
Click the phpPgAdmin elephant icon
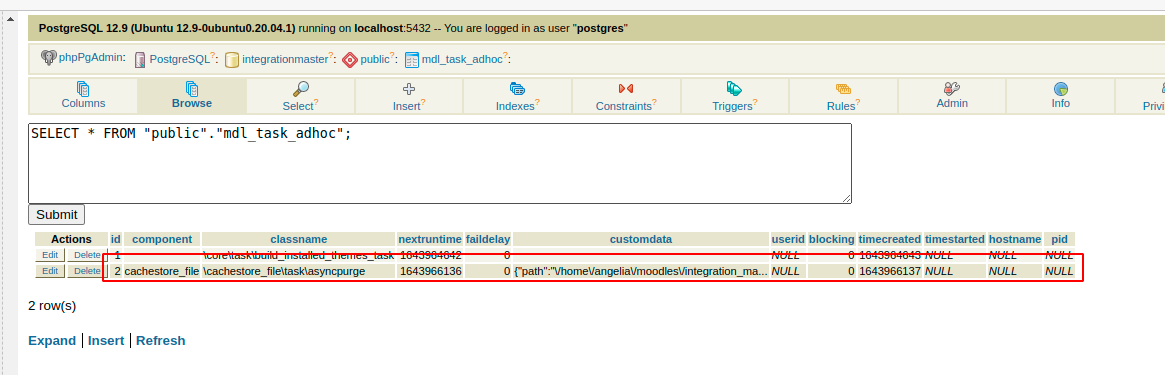pyautogui.click(x=48, y=57)
